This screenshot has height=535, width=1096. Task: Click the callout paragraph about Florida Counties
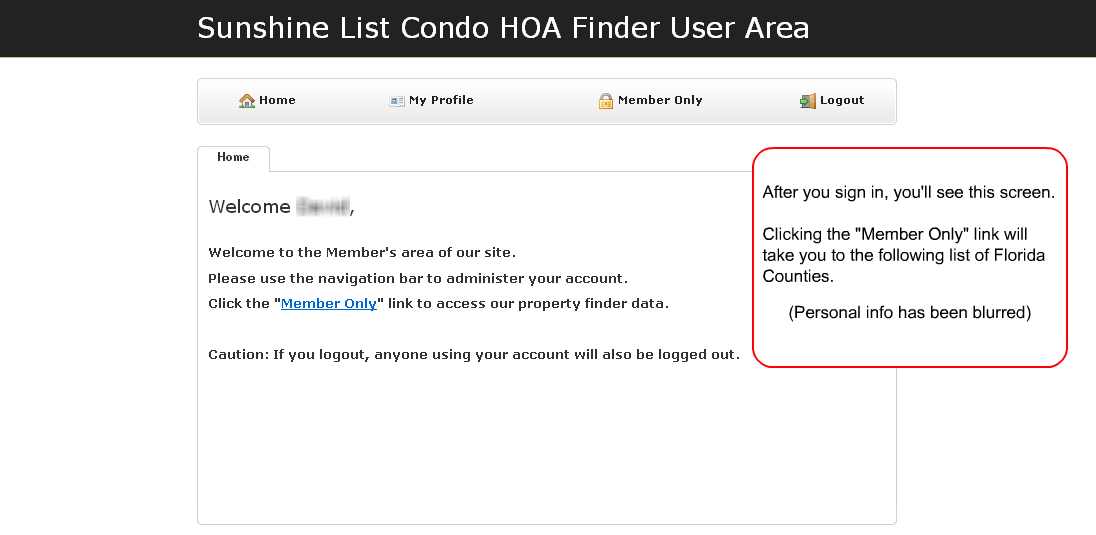coord(903,255)
